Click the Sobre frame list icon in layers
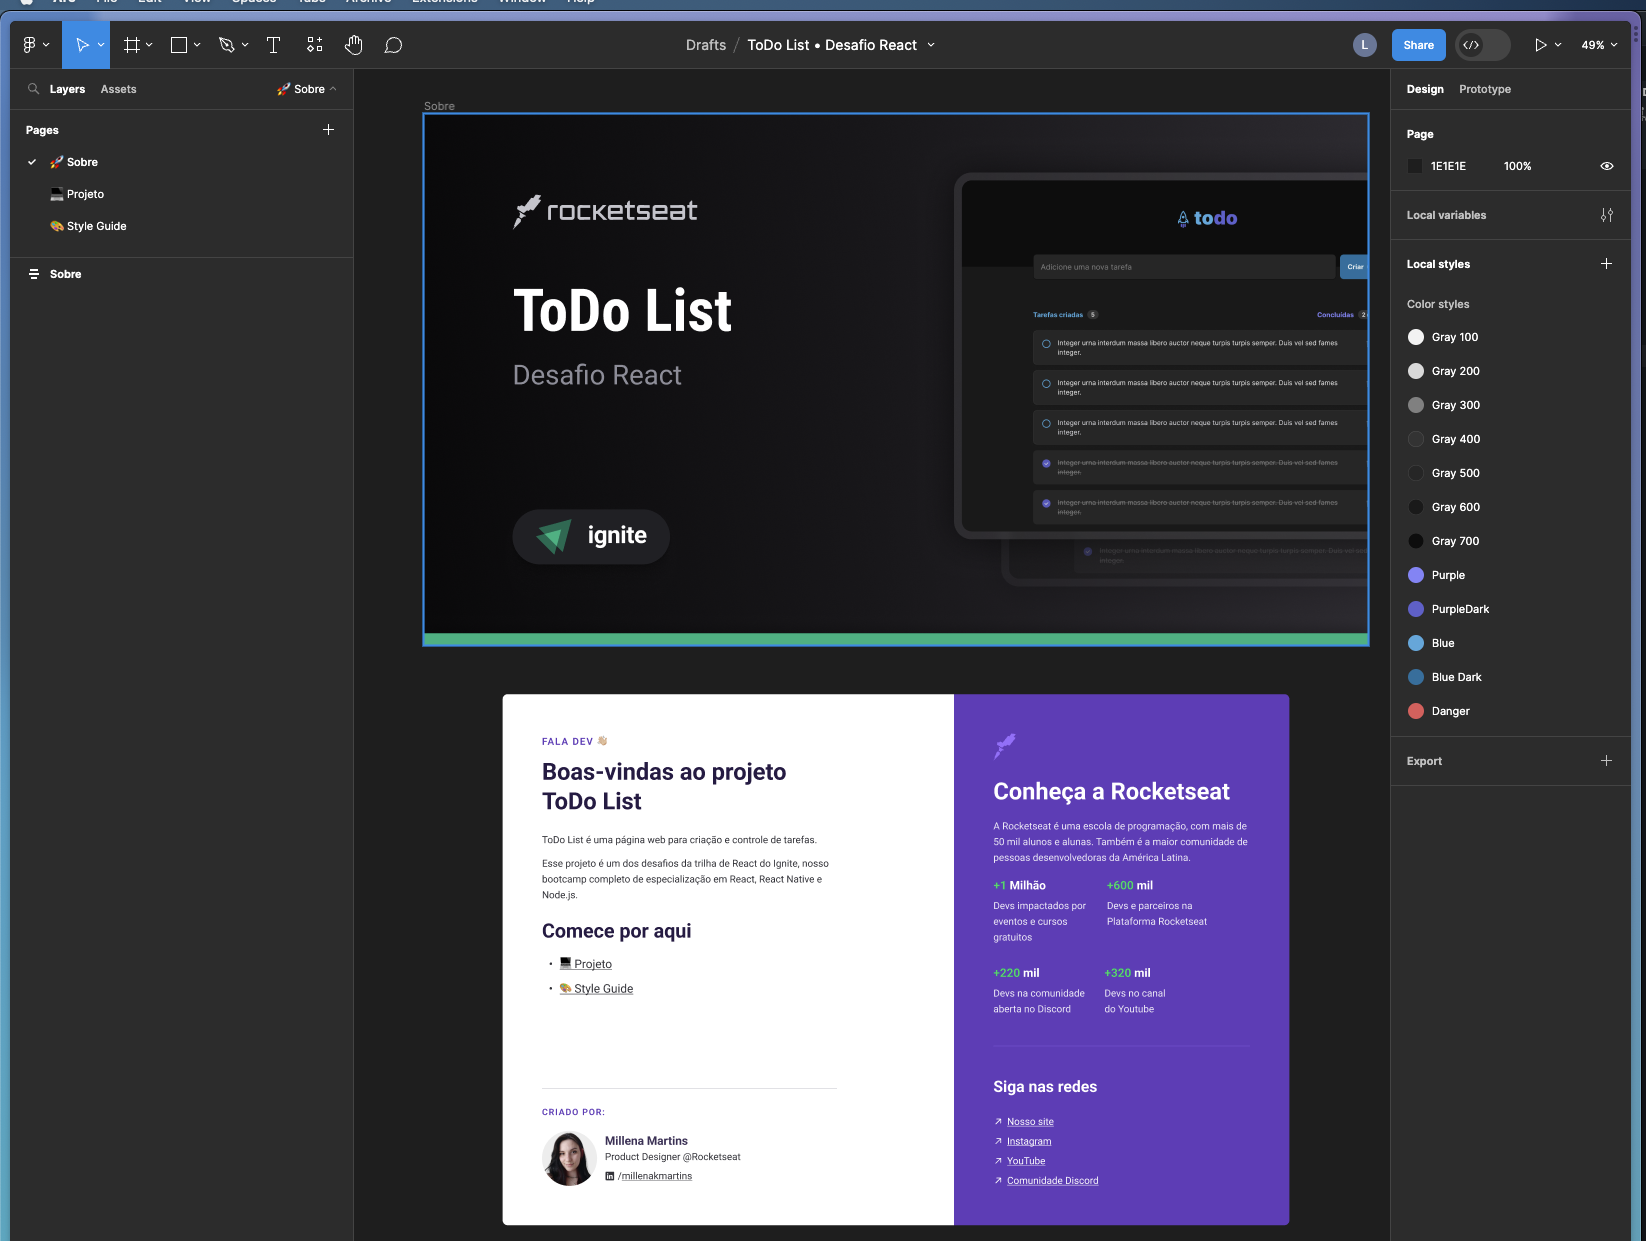This screenshot has height=1241, width=1646. [x=34, y=274]
